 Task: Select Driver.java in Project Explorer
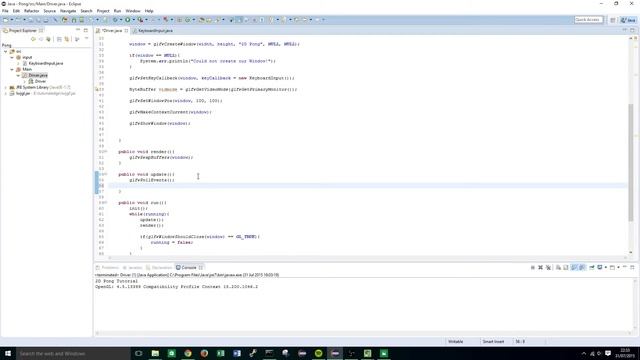[35, 76]
